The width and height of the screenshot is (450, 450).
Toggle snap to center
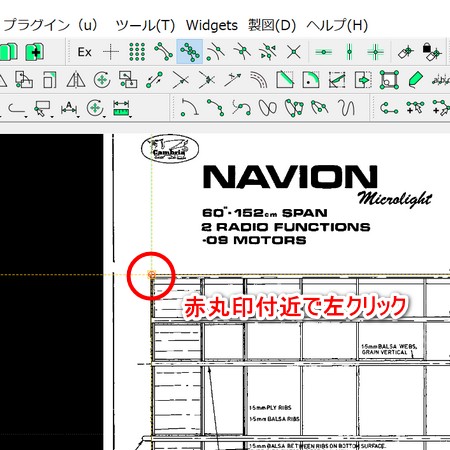pos(215,52)
